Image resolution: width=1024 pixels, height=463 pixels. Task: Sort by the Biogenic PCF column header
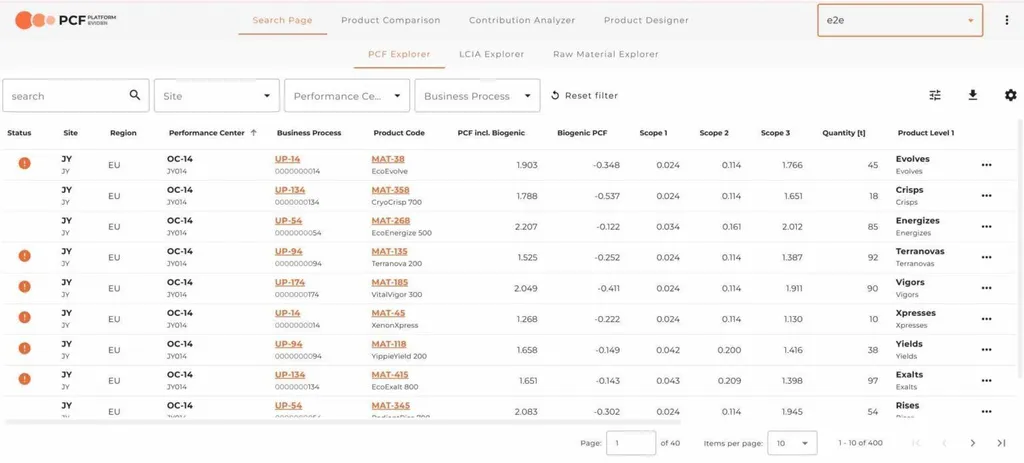coord(582,133)
